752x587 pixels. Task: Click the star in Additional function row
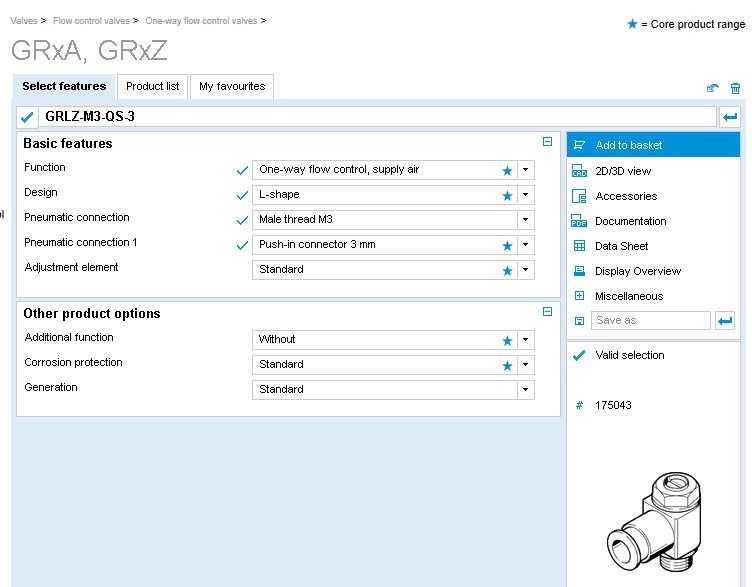point(507,340)
